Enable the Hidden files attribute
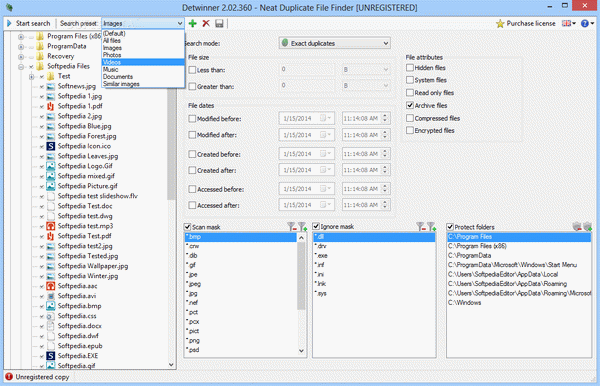 click(410, 68)
